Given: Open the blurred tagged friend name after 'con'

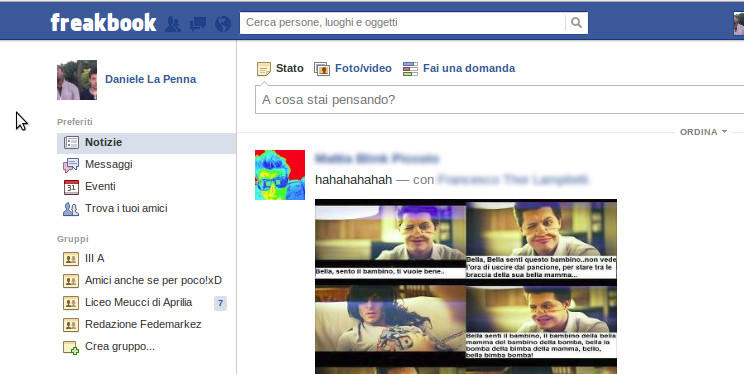Looking at the screenshot, I should coord(513,179).
